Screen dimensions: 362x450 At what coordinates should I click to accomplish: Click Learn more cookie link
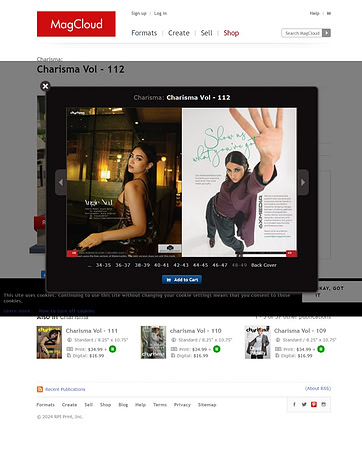point(17,311)
